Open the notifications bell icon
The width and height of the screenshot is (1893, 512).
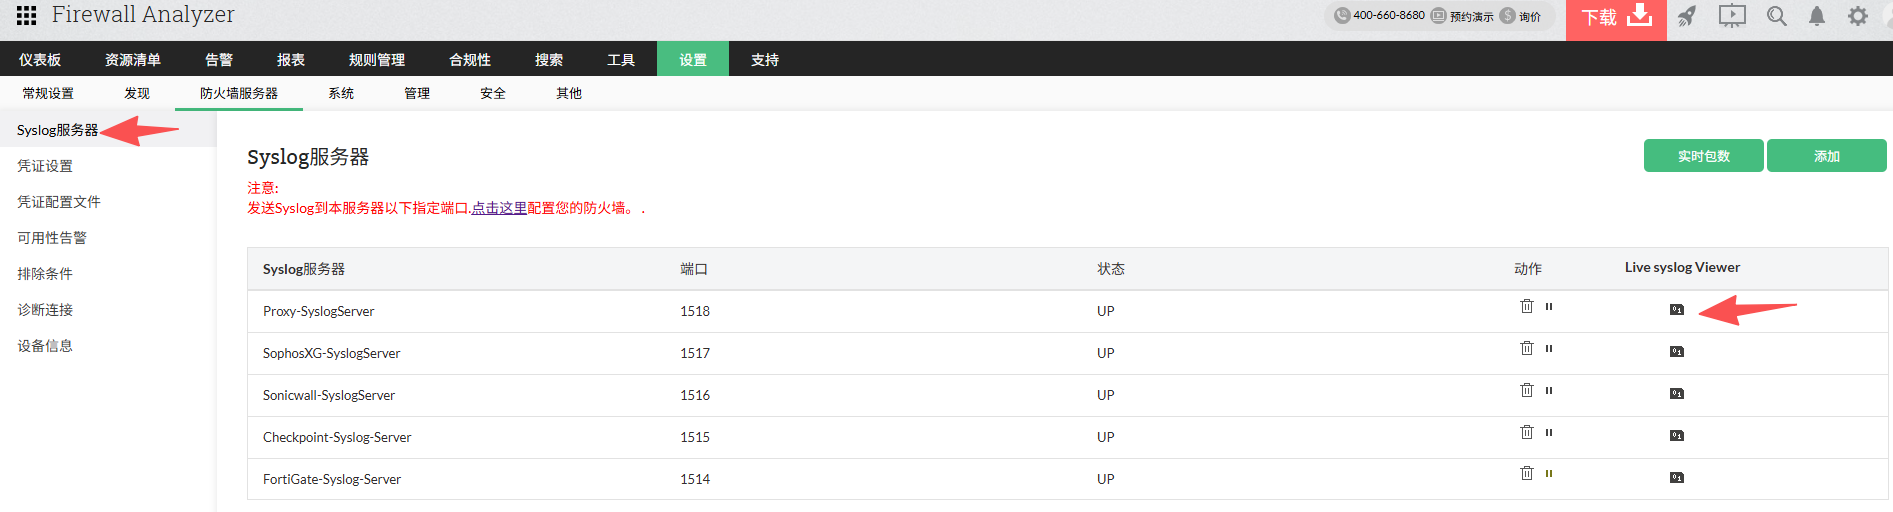pos(1817,16)
